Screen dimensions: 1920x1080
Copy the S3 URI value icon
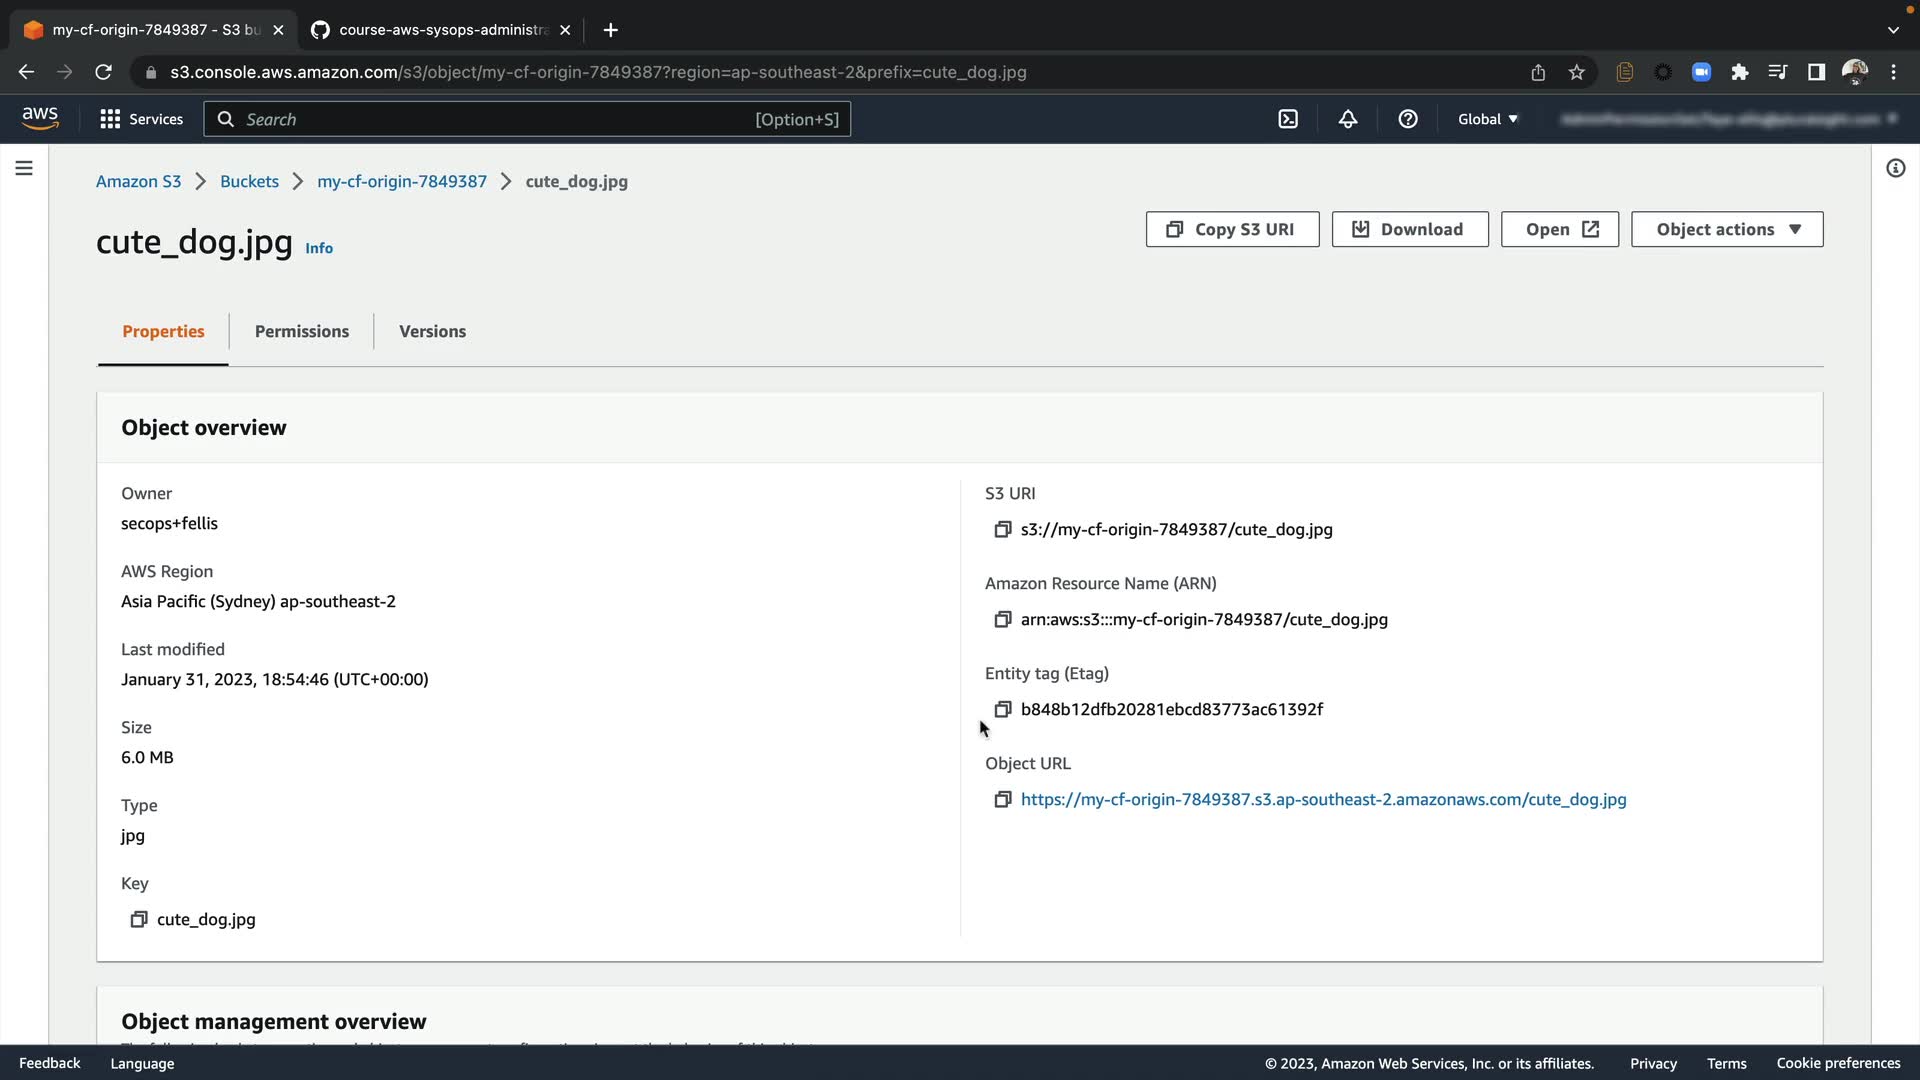point(1002,530)
